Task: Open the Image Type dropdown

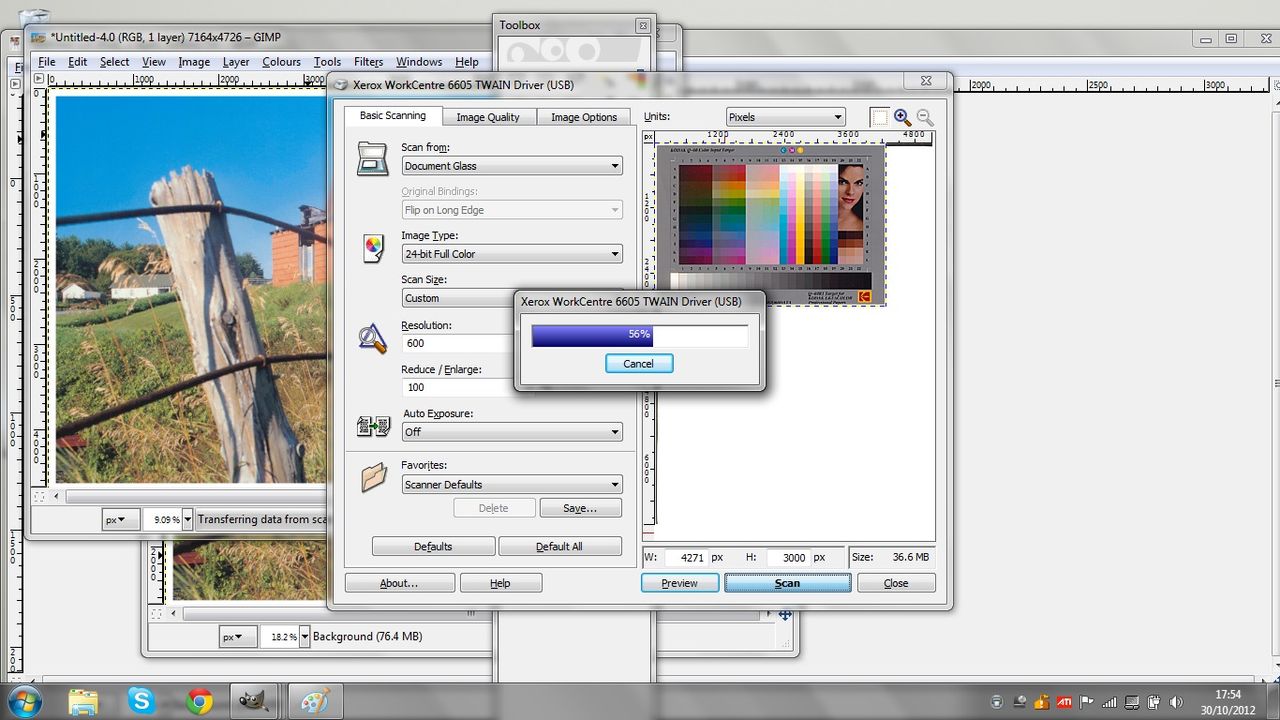Action: (512, 254)
